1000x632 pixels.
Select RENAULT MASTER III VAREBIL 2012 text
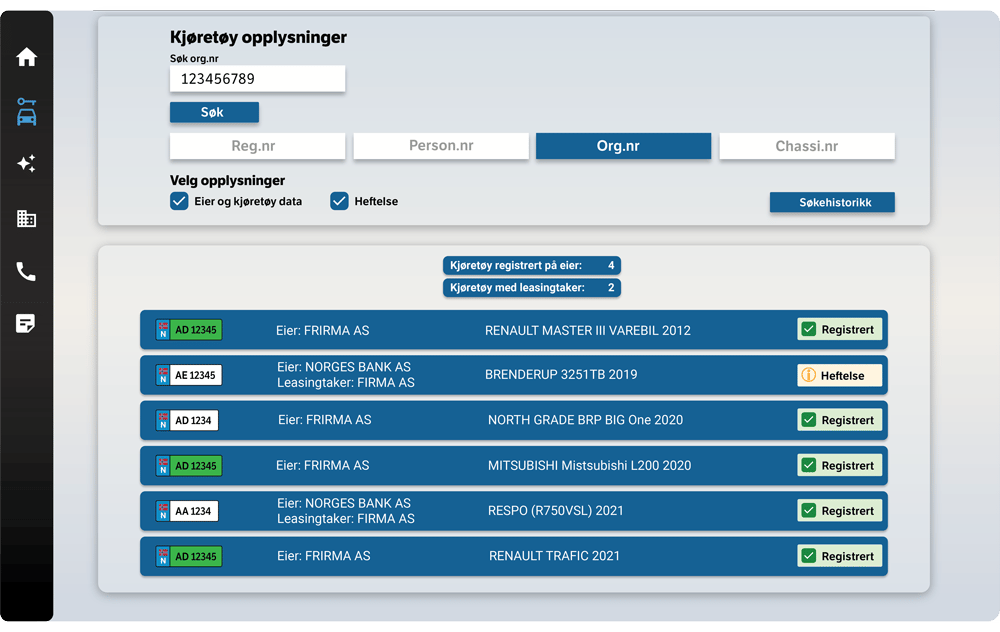tap(587, 330)
